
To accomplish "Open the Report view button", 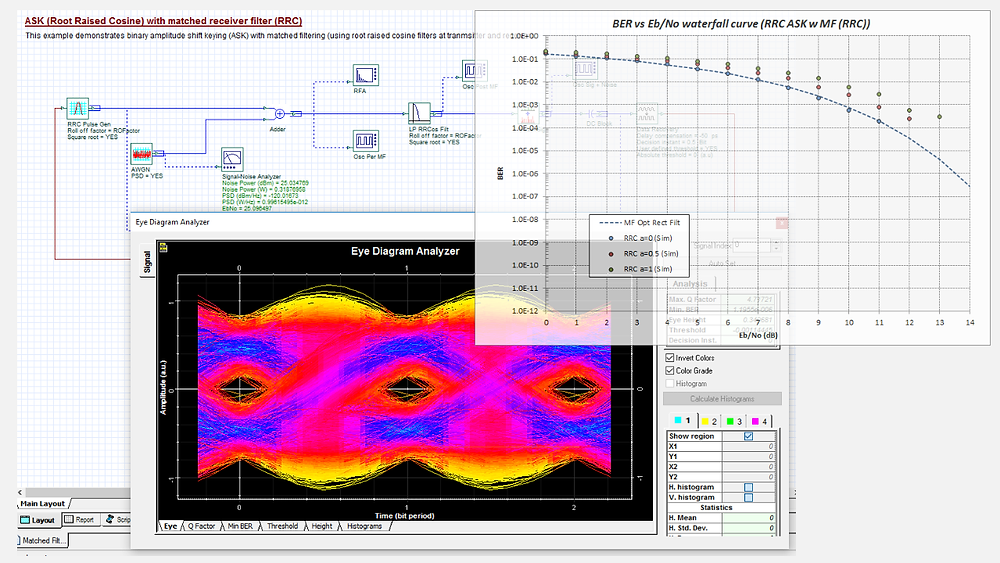I will (x=80, y=520).
